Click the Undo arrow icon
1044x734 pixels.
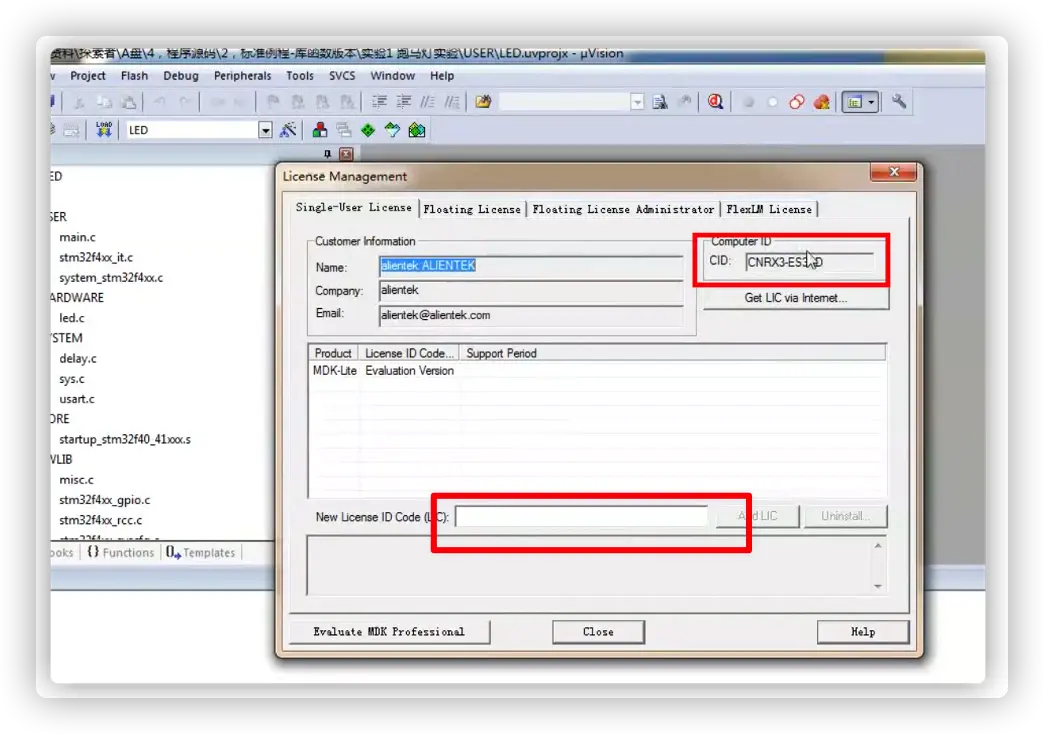point(160,102)
